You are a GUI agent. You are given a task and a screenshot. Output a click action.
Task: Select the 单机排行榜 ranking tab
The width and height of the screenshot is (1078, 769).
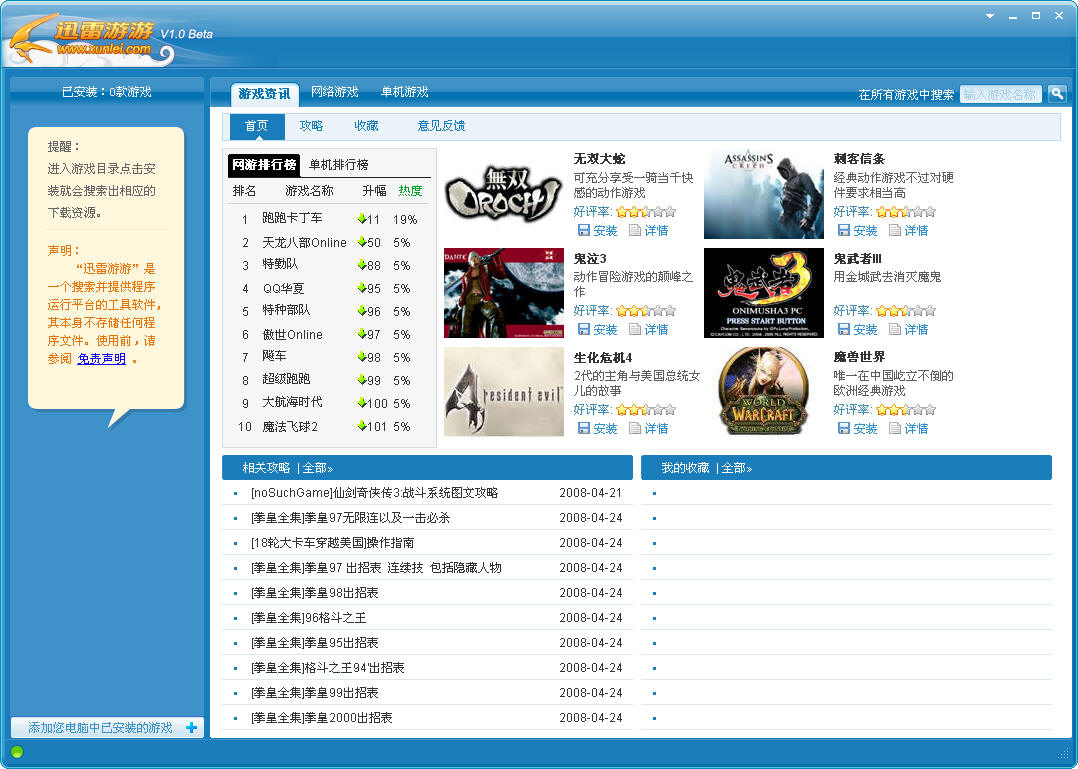coord(339,165)
